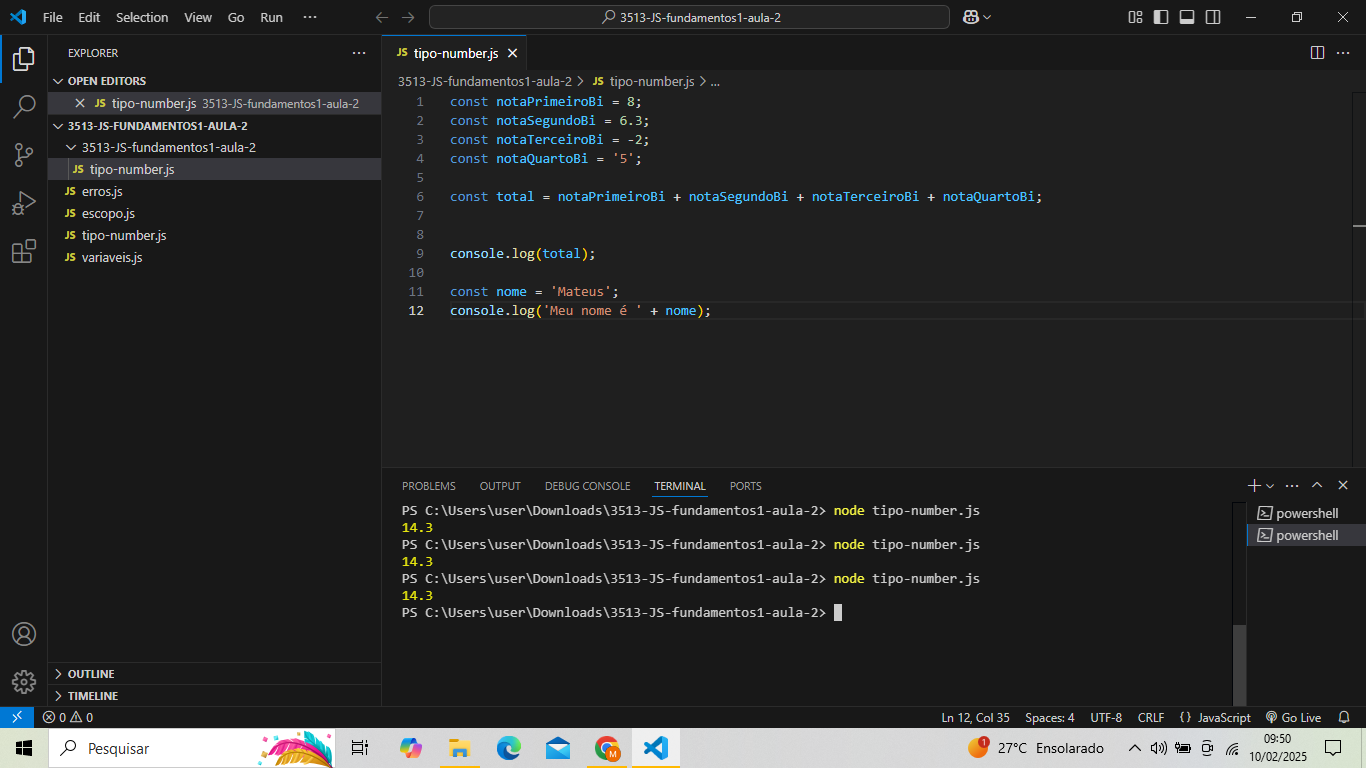Click the Explorer more actions ellipsis
Screen dimensions: 1366x768
pyautogui.click(x=359, y=53)
